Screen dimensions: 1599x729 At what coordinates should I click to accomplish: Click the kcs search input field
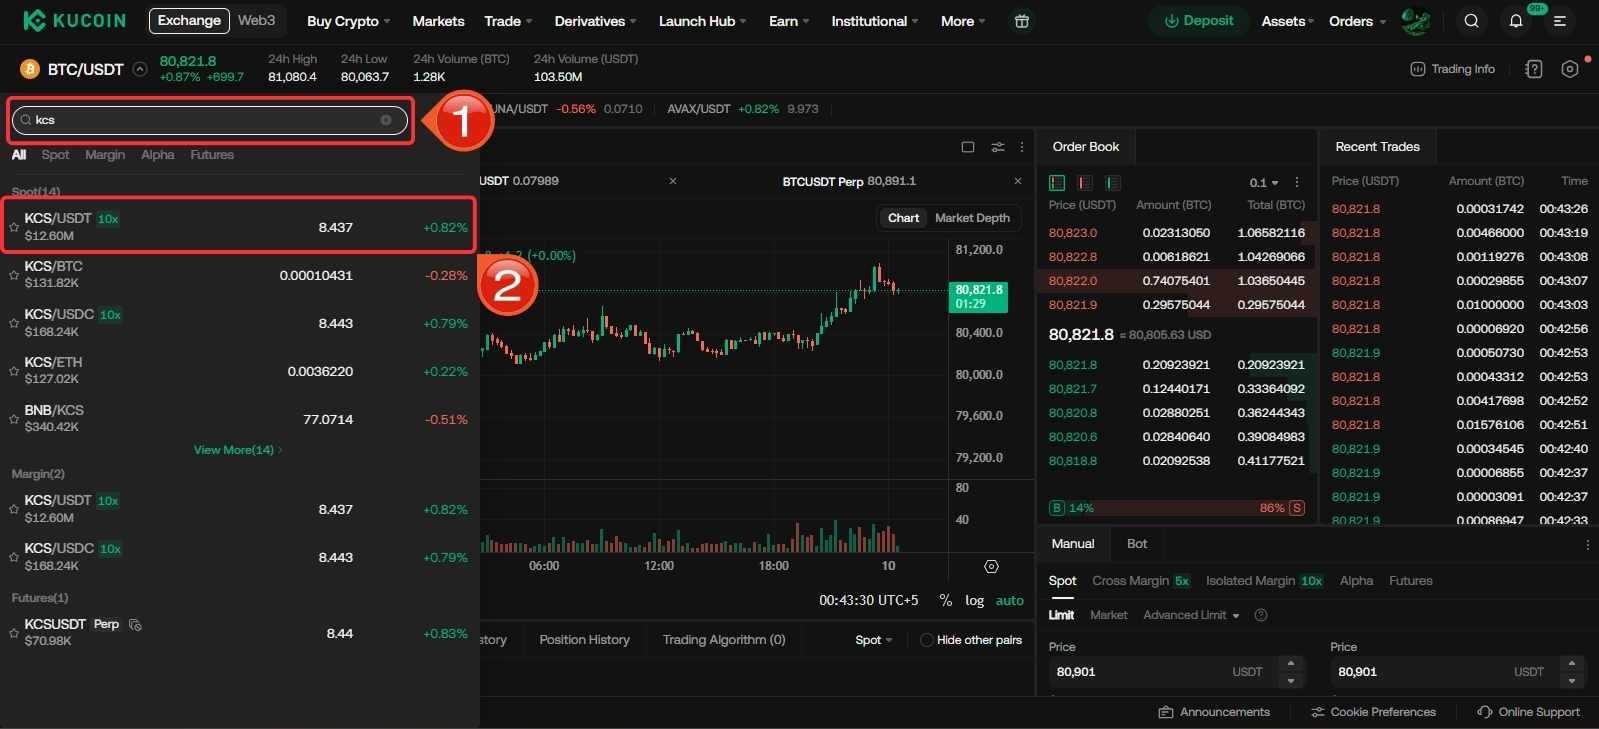(x=210, y=120)
